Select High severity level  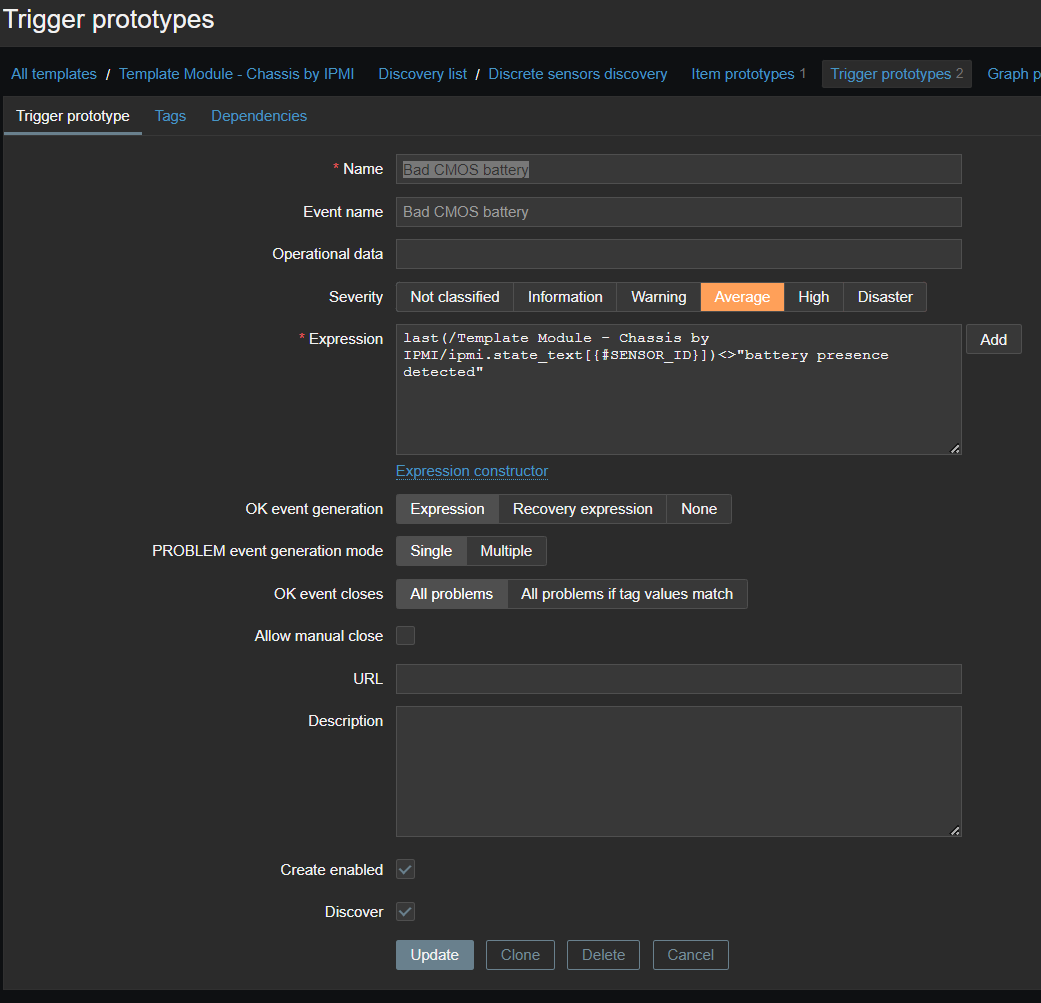coord(813,296)
